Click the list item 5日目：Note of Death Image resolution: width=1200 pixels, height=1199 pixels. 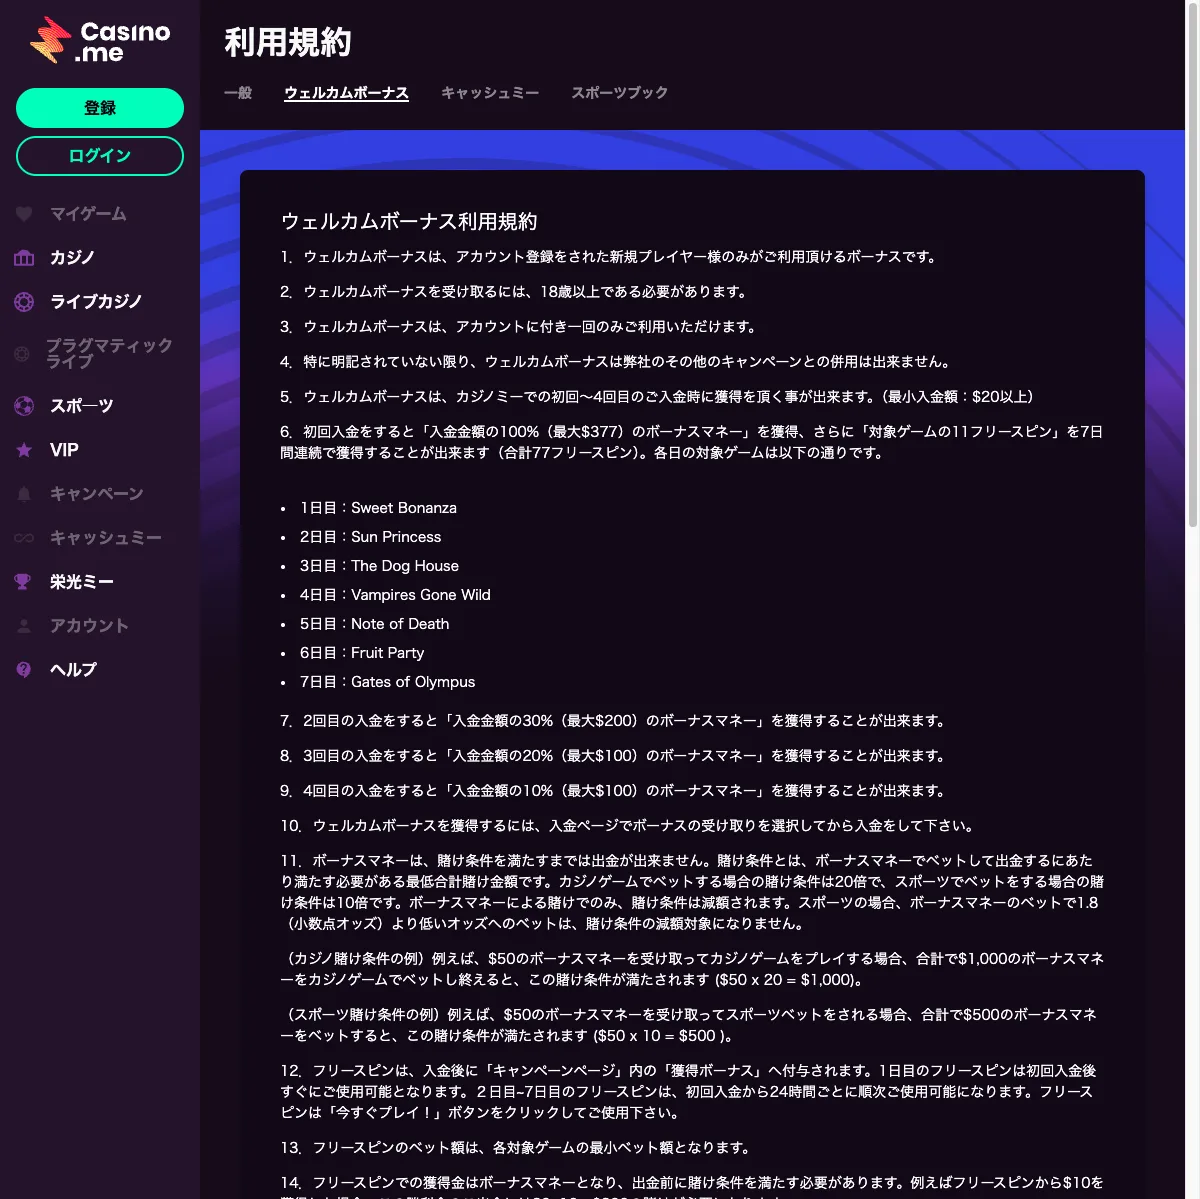click(x=374, y=624)
